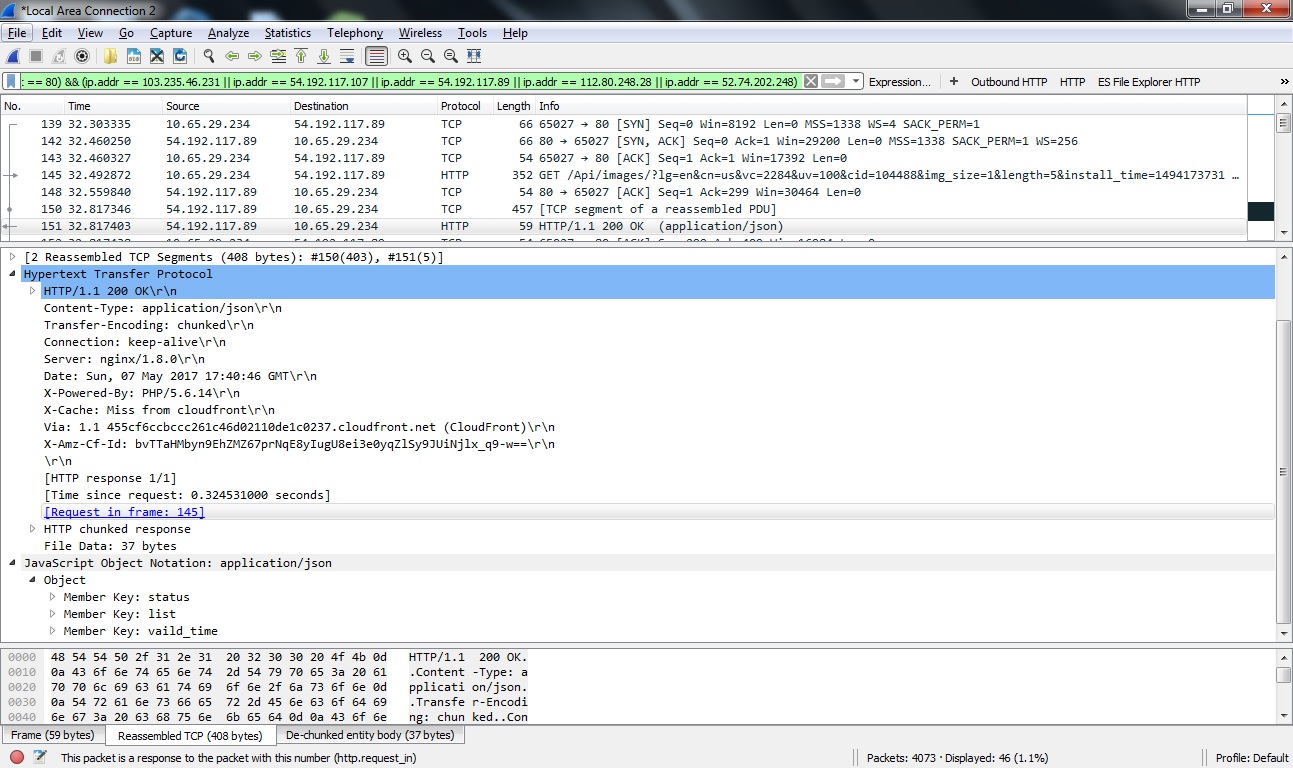1293x768 pixels.
Task: Expand the HTTP chunked response node
Action: (33, 529)
